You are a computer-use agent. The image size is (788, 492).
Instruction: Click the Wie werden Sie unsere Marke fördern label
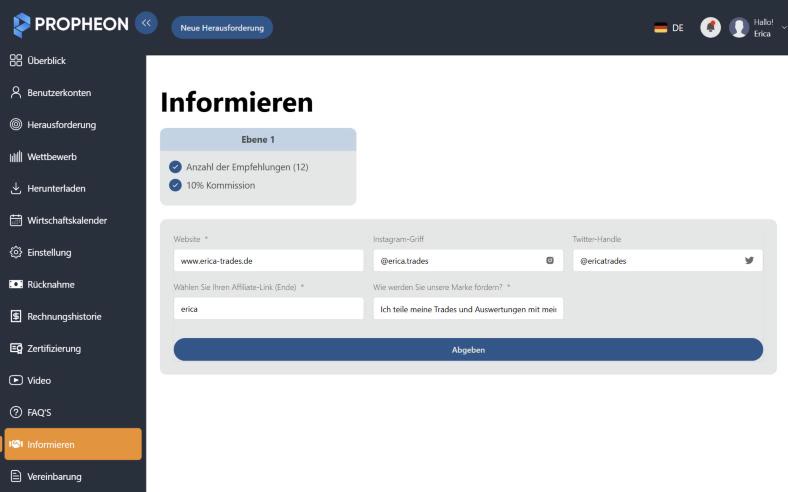pyautogui.click(x=441, y=287)
